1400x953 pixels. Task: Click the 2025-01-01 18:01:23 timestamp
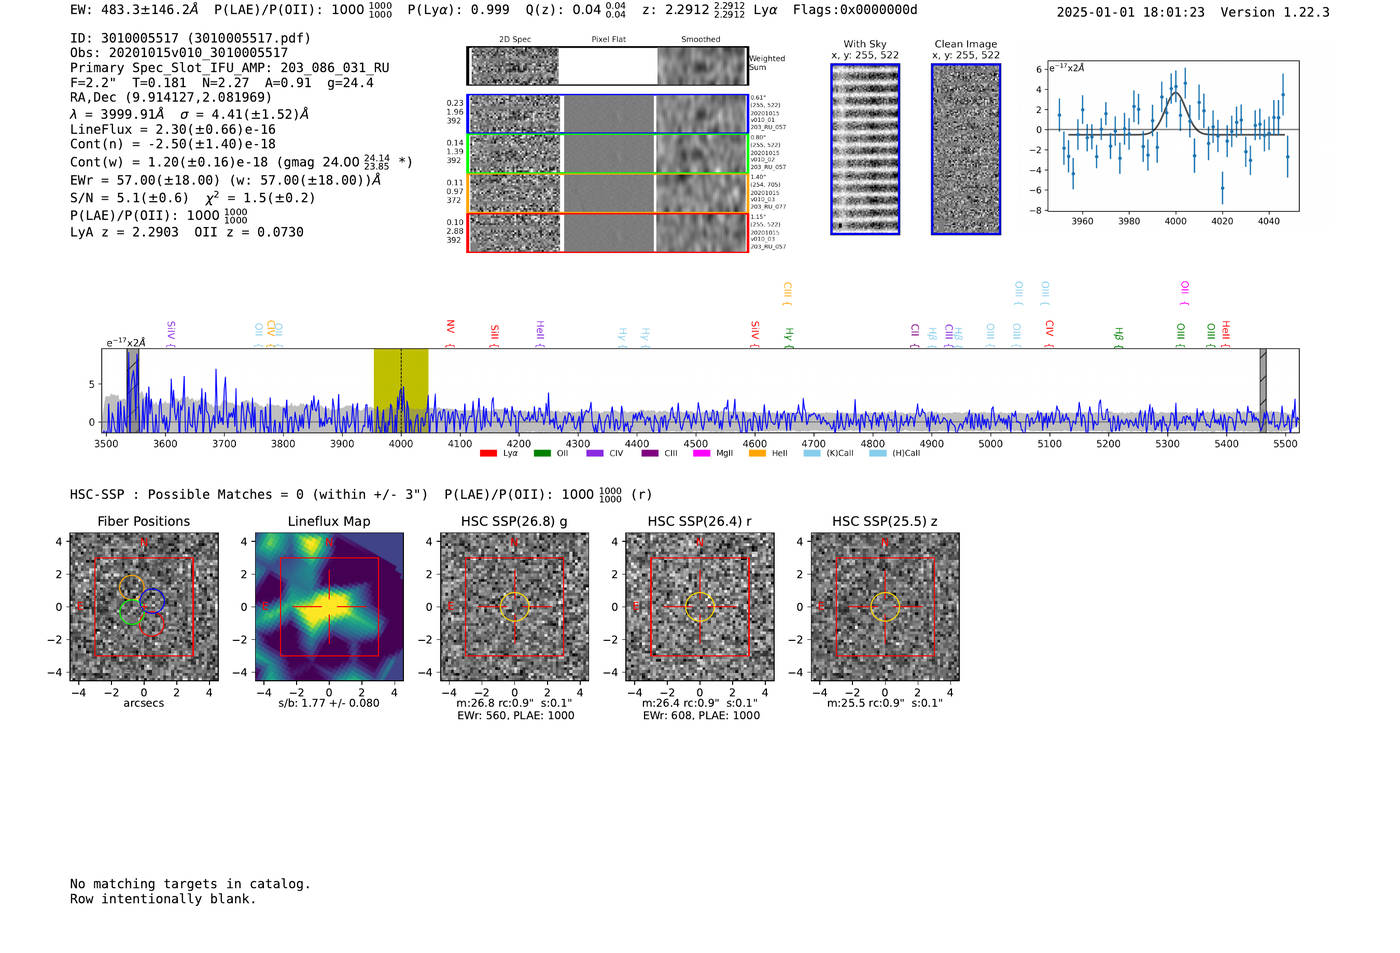coord(1130,12)
